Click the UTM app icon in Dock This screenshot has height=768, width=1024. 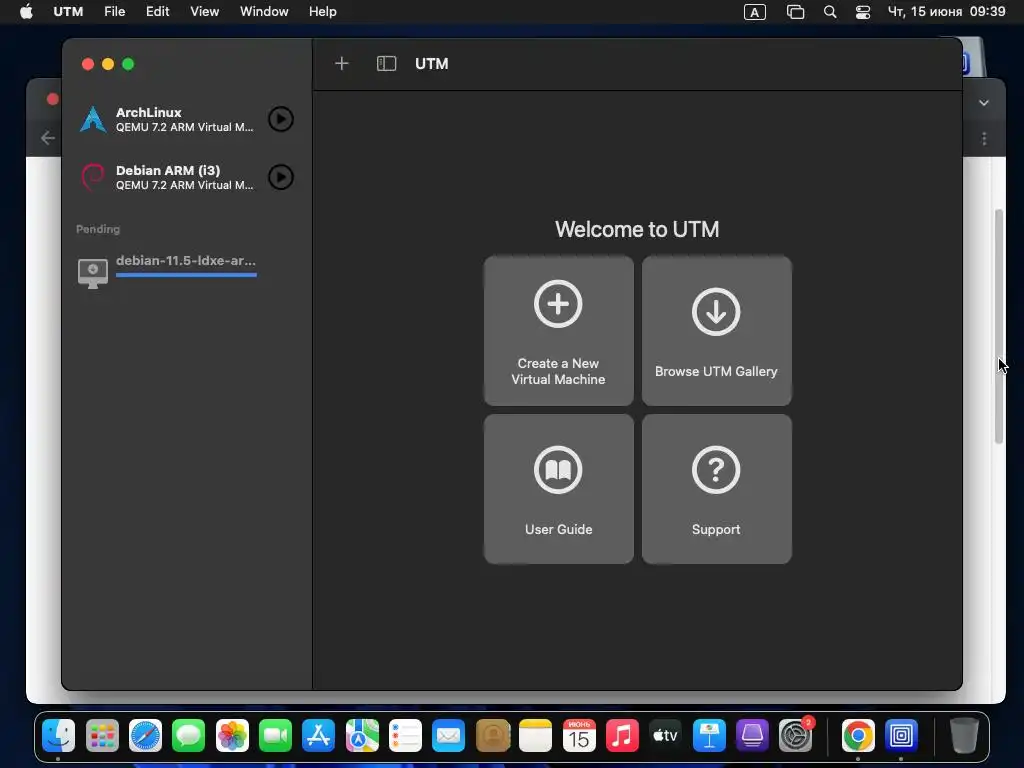[x=901, y=736]
